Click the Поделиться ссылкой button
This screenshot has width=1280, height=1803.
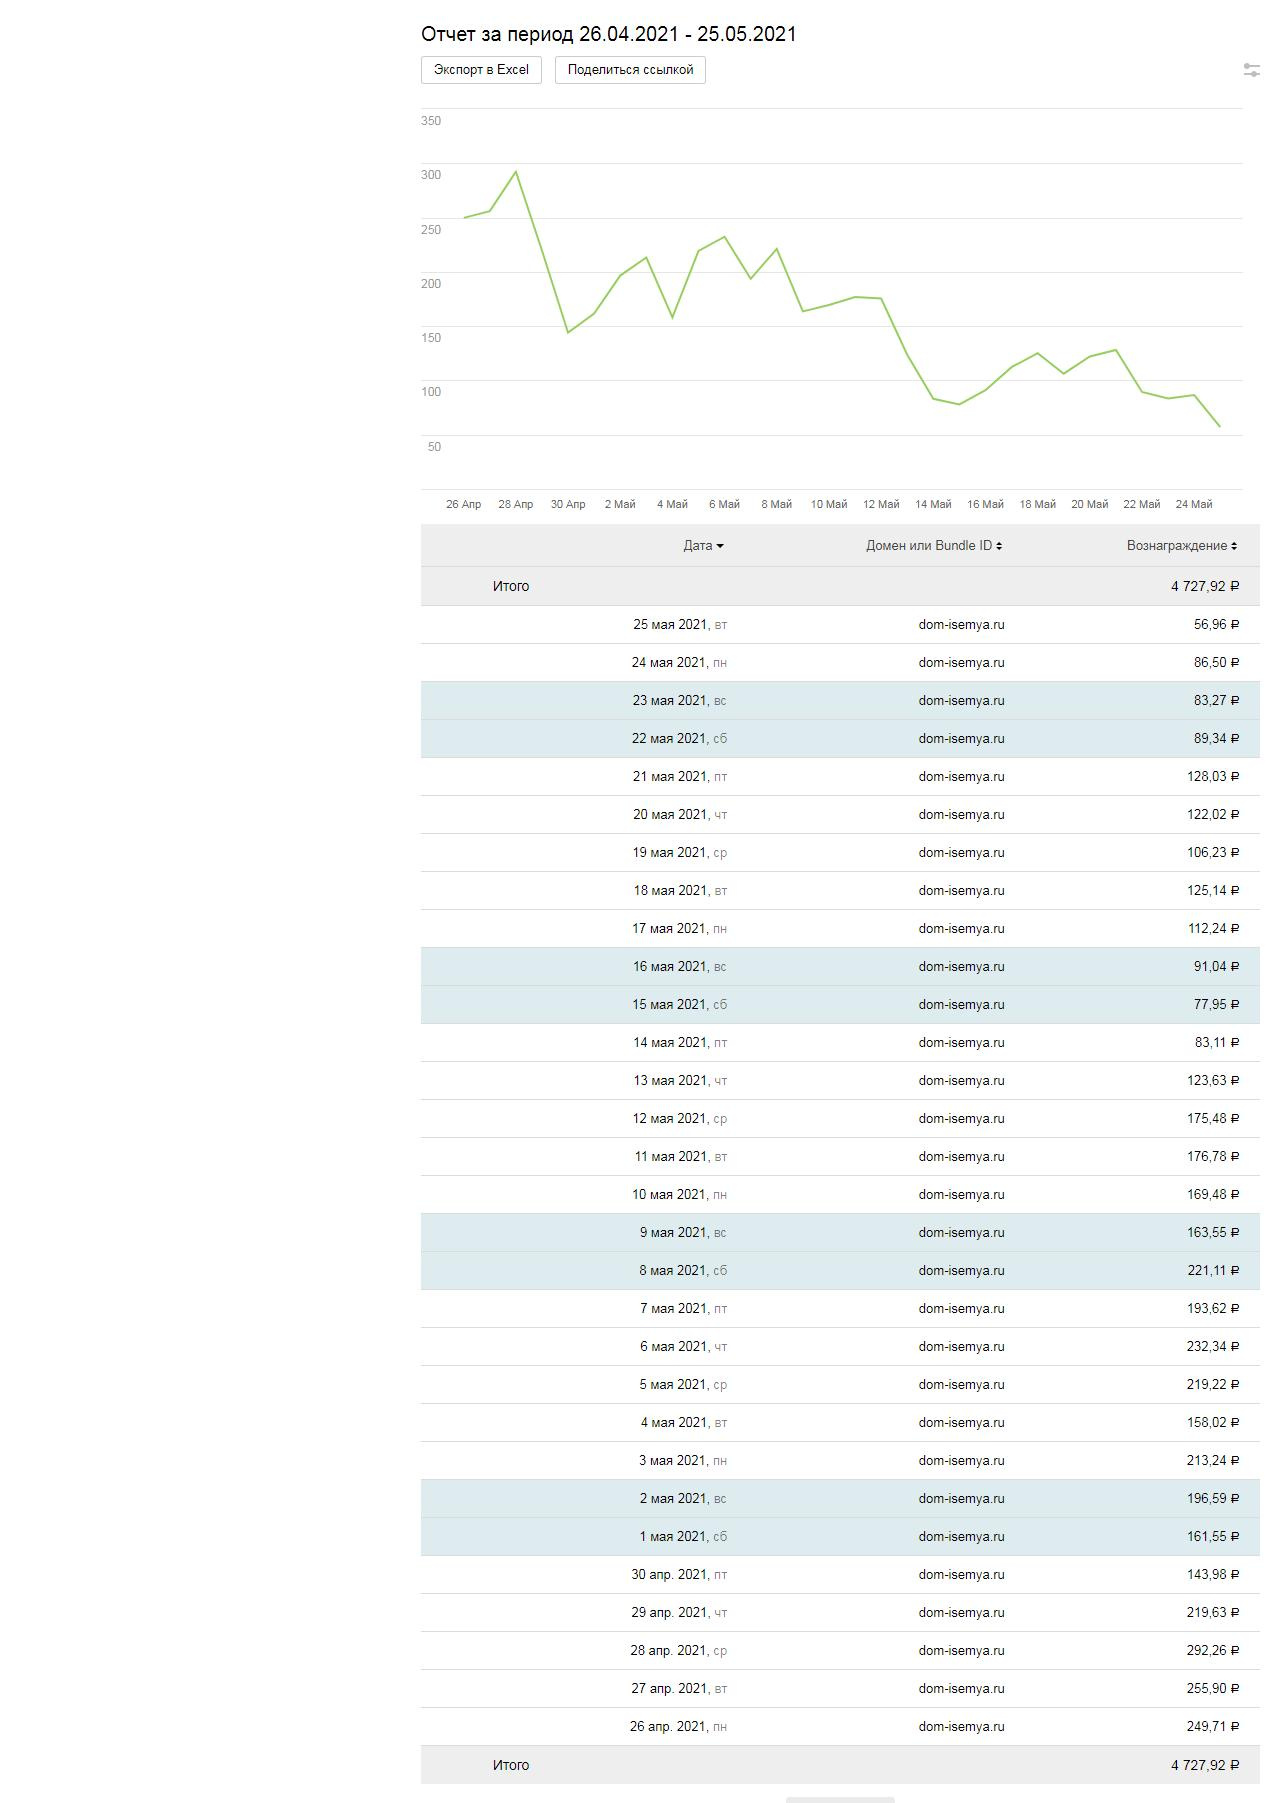click(x=630, y=70)
